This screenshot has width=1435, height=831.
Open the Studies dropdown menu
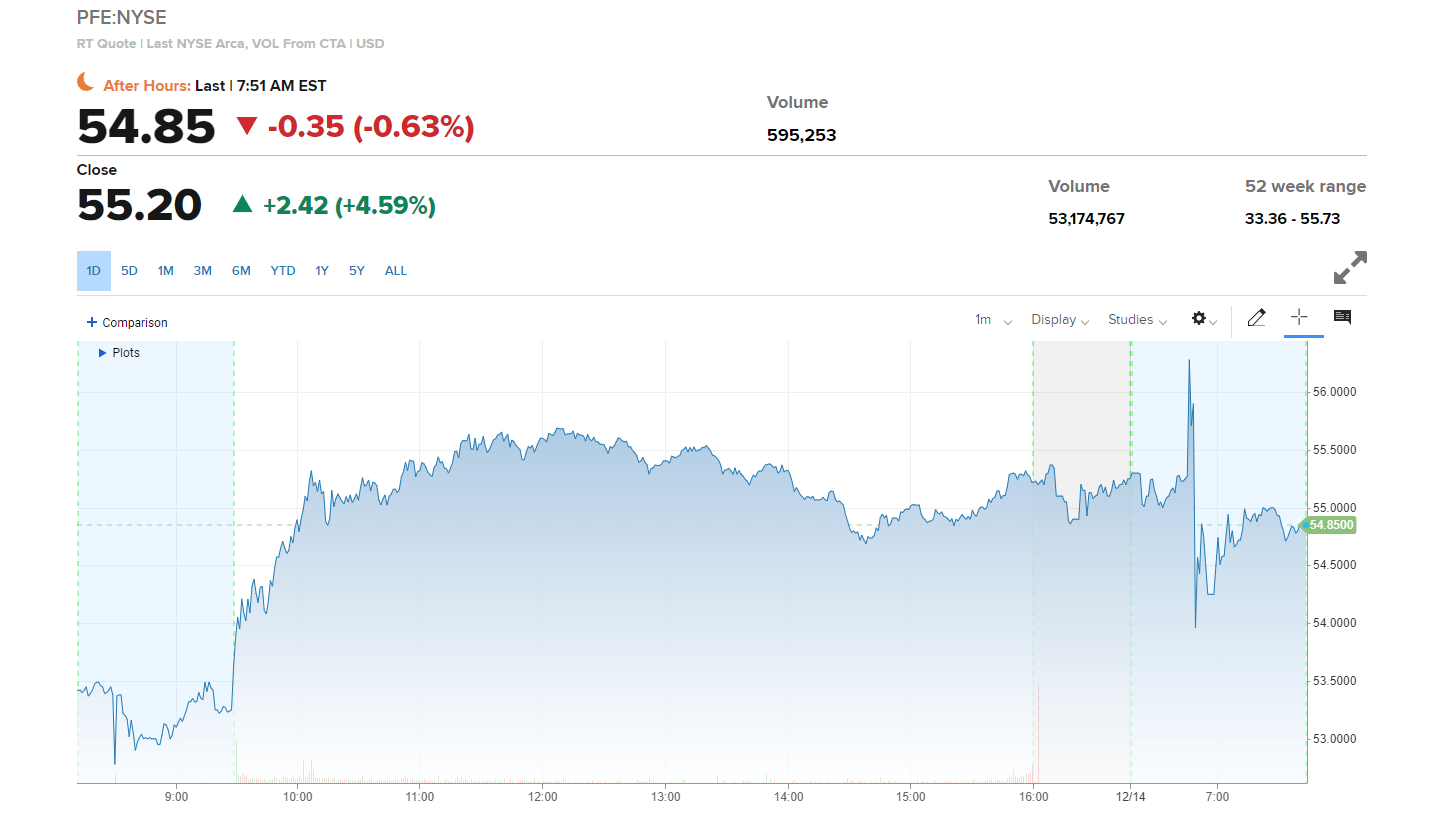[1137, 320]
